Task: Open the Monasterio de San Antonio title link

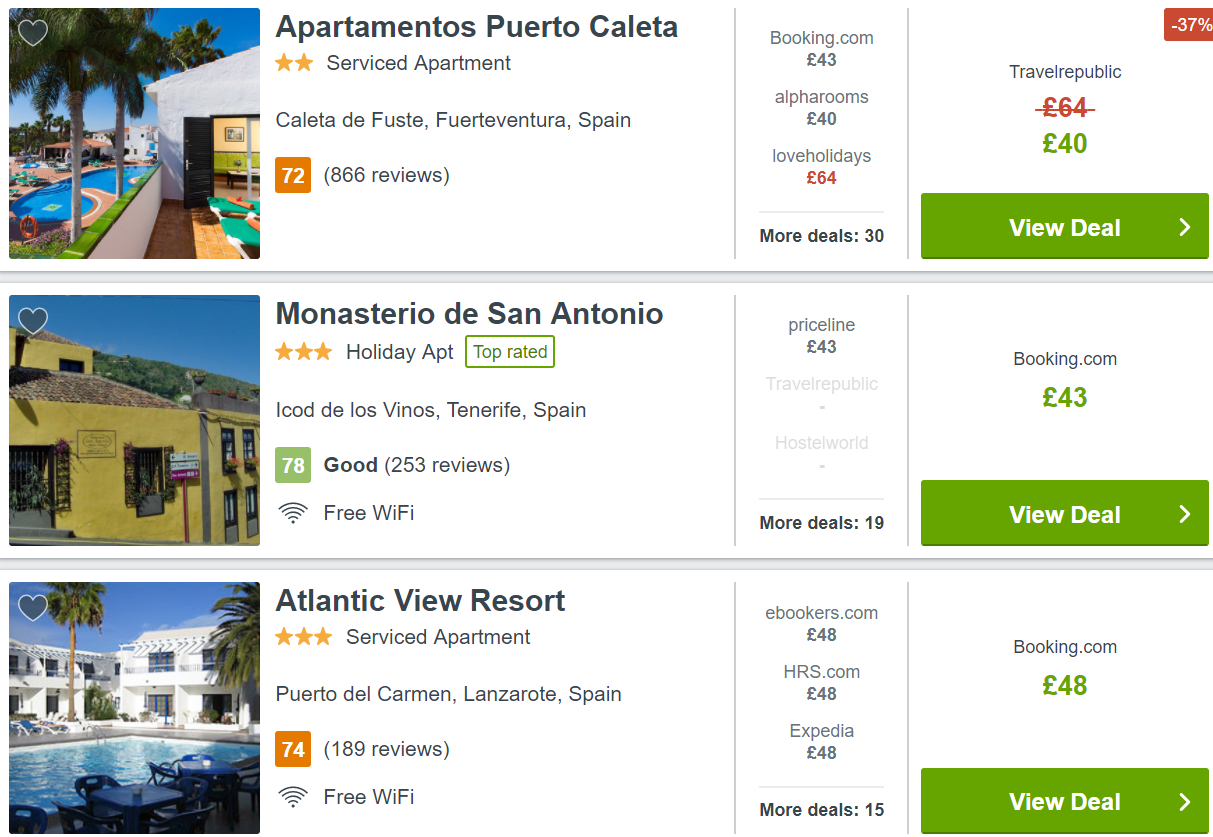Action: coord(469,313)
